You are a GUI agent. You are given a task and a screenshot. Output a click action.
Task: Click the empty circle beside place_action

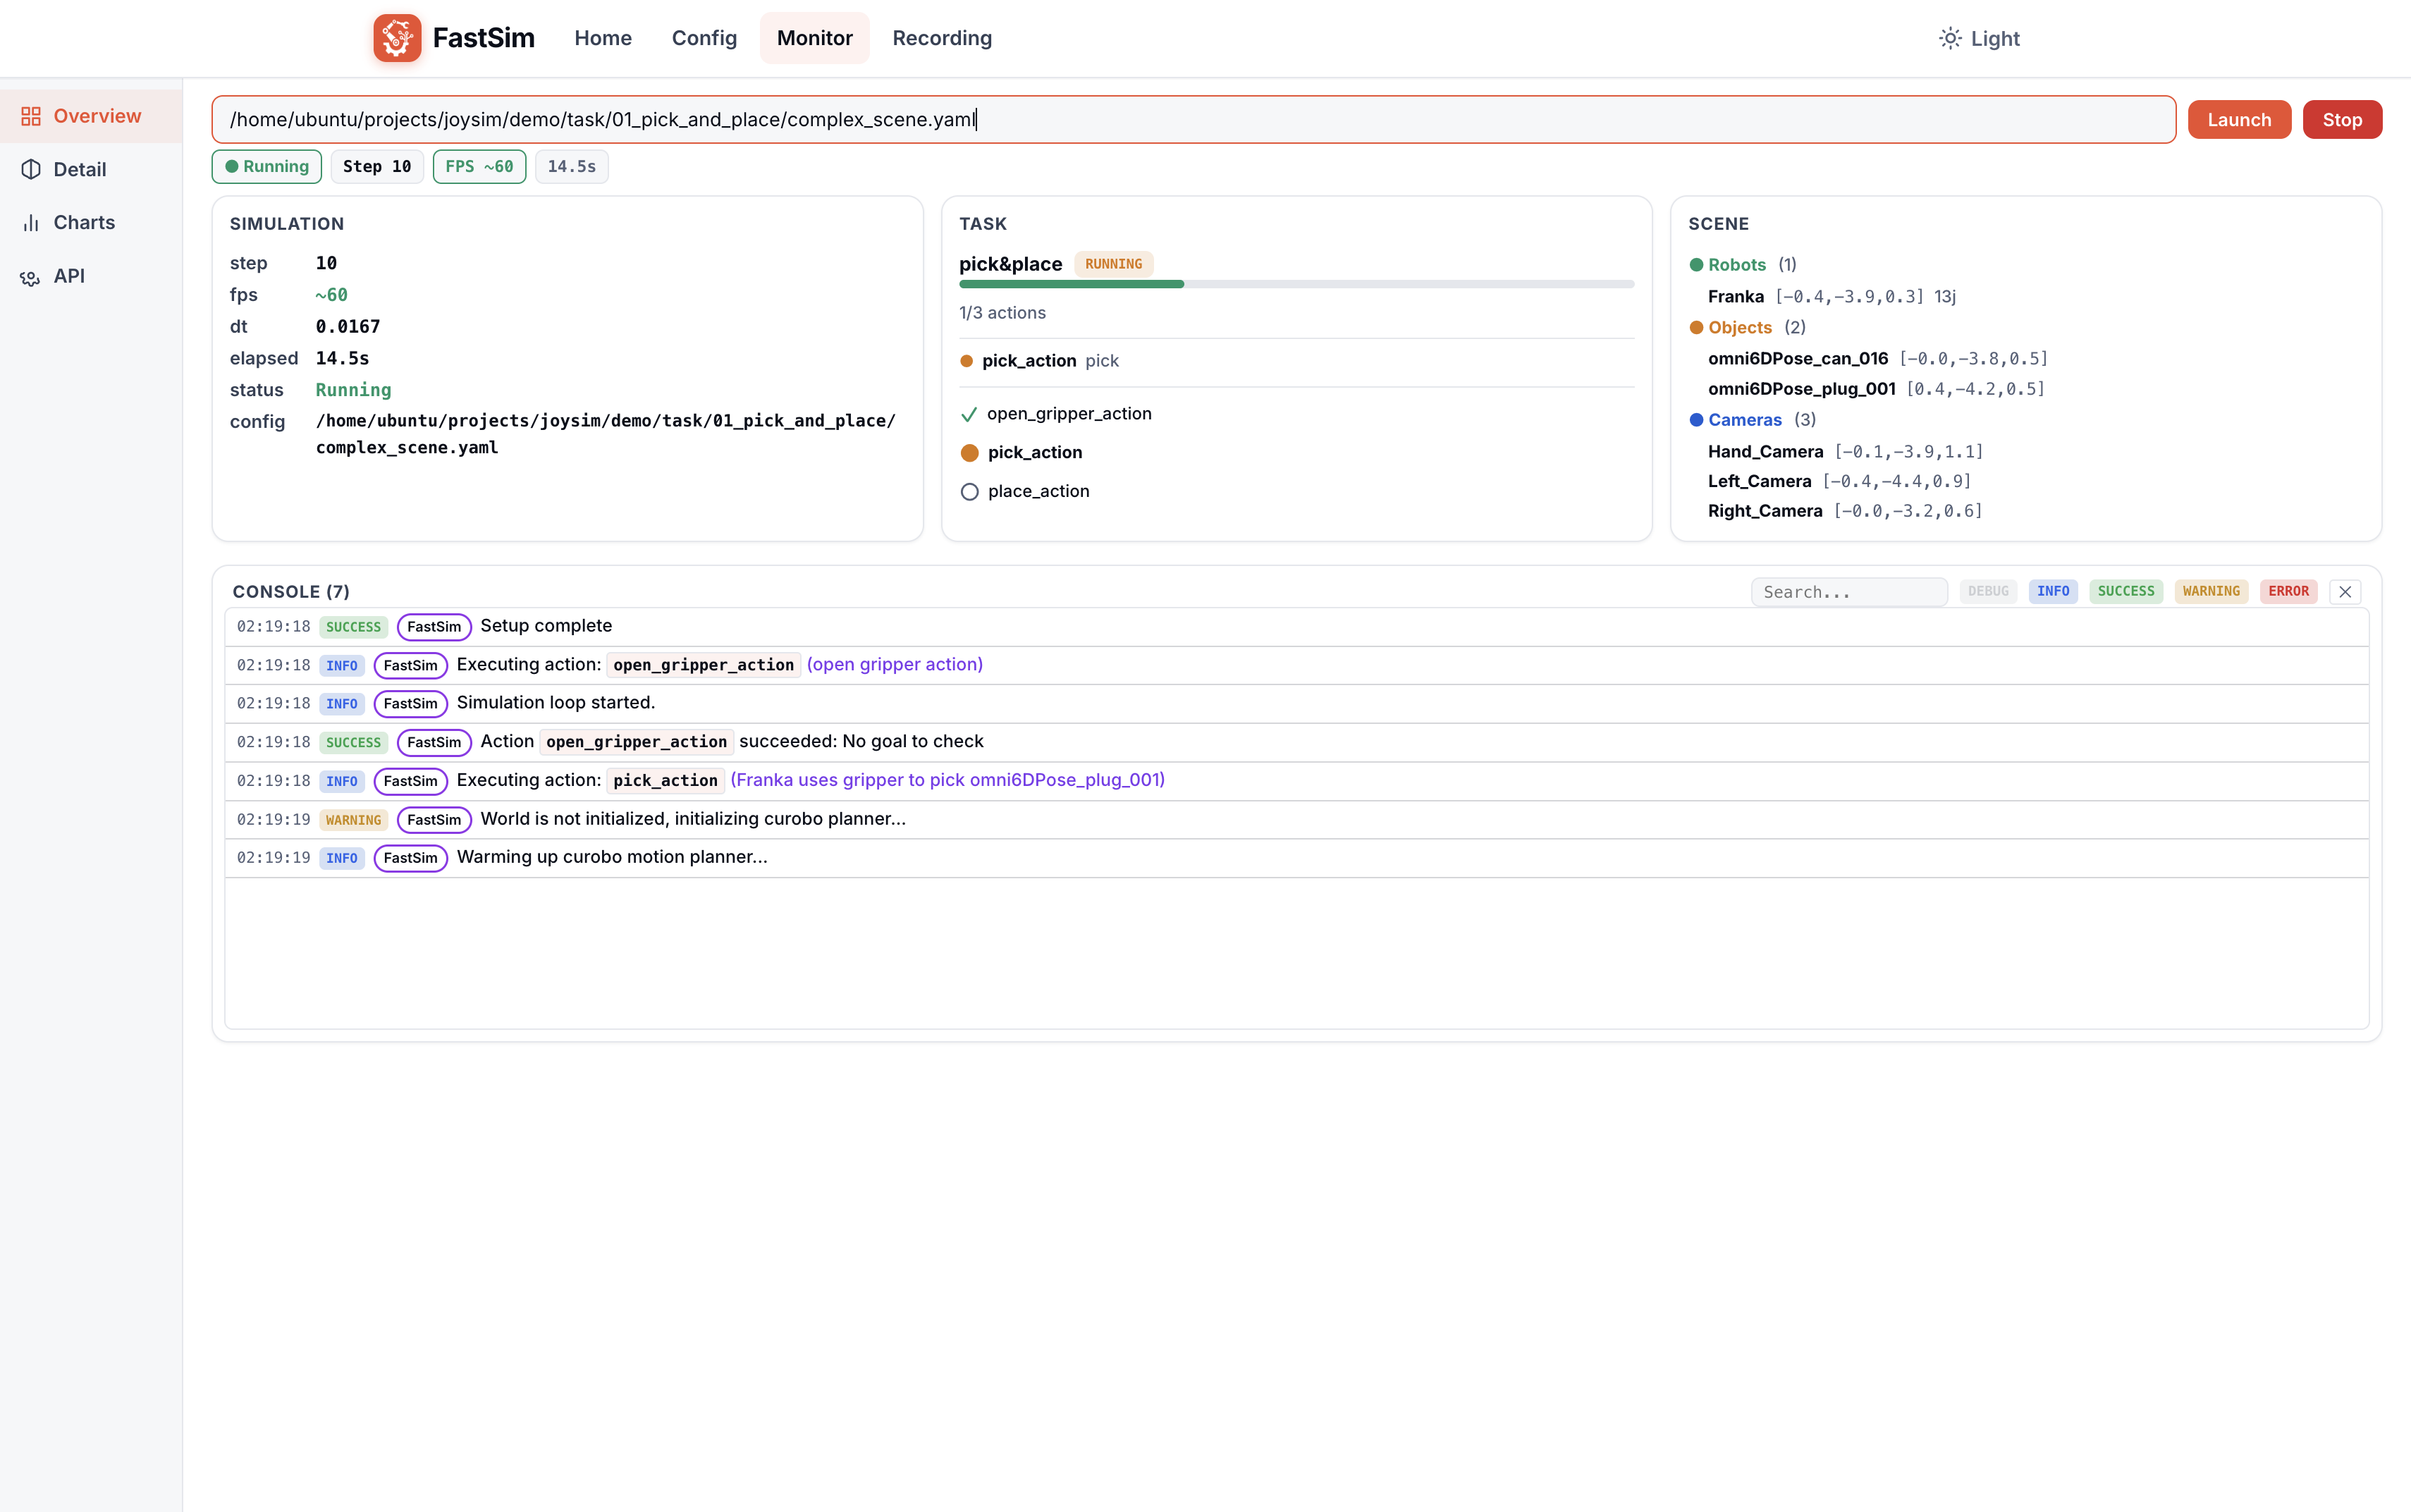[969, 491]
